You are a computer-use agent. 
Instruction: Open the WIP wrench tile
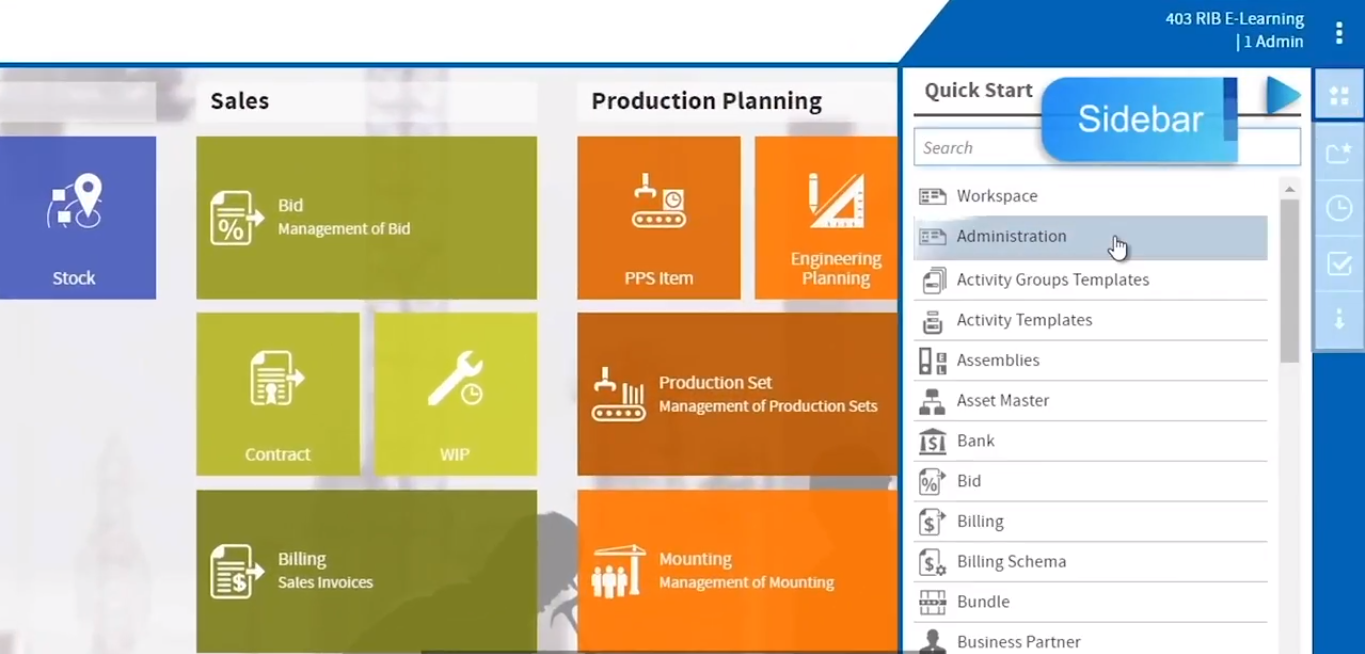coord(455,393)
